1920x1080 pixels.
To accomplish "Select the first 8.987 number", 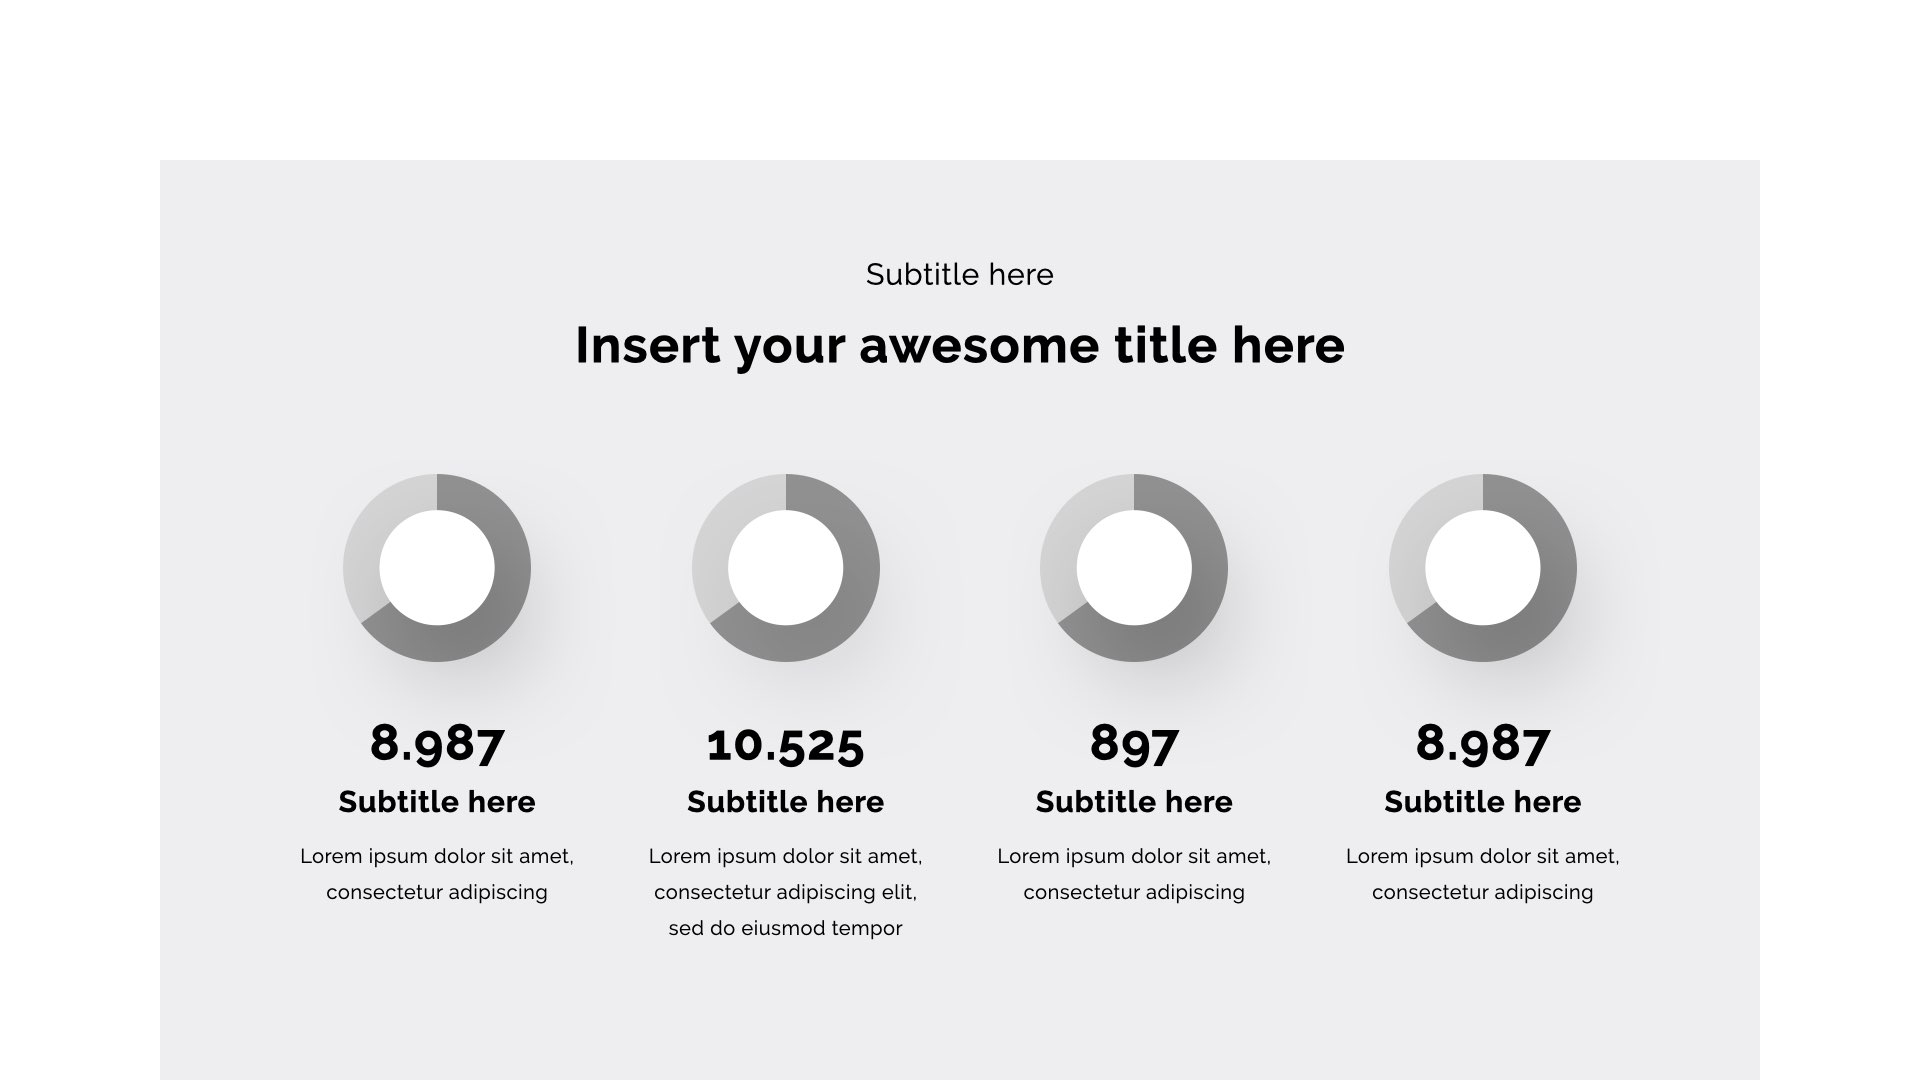I will pos(437,743).
